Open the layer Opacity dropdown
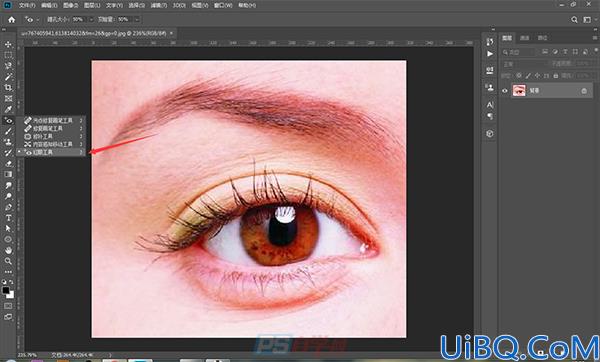 [584, 64]
